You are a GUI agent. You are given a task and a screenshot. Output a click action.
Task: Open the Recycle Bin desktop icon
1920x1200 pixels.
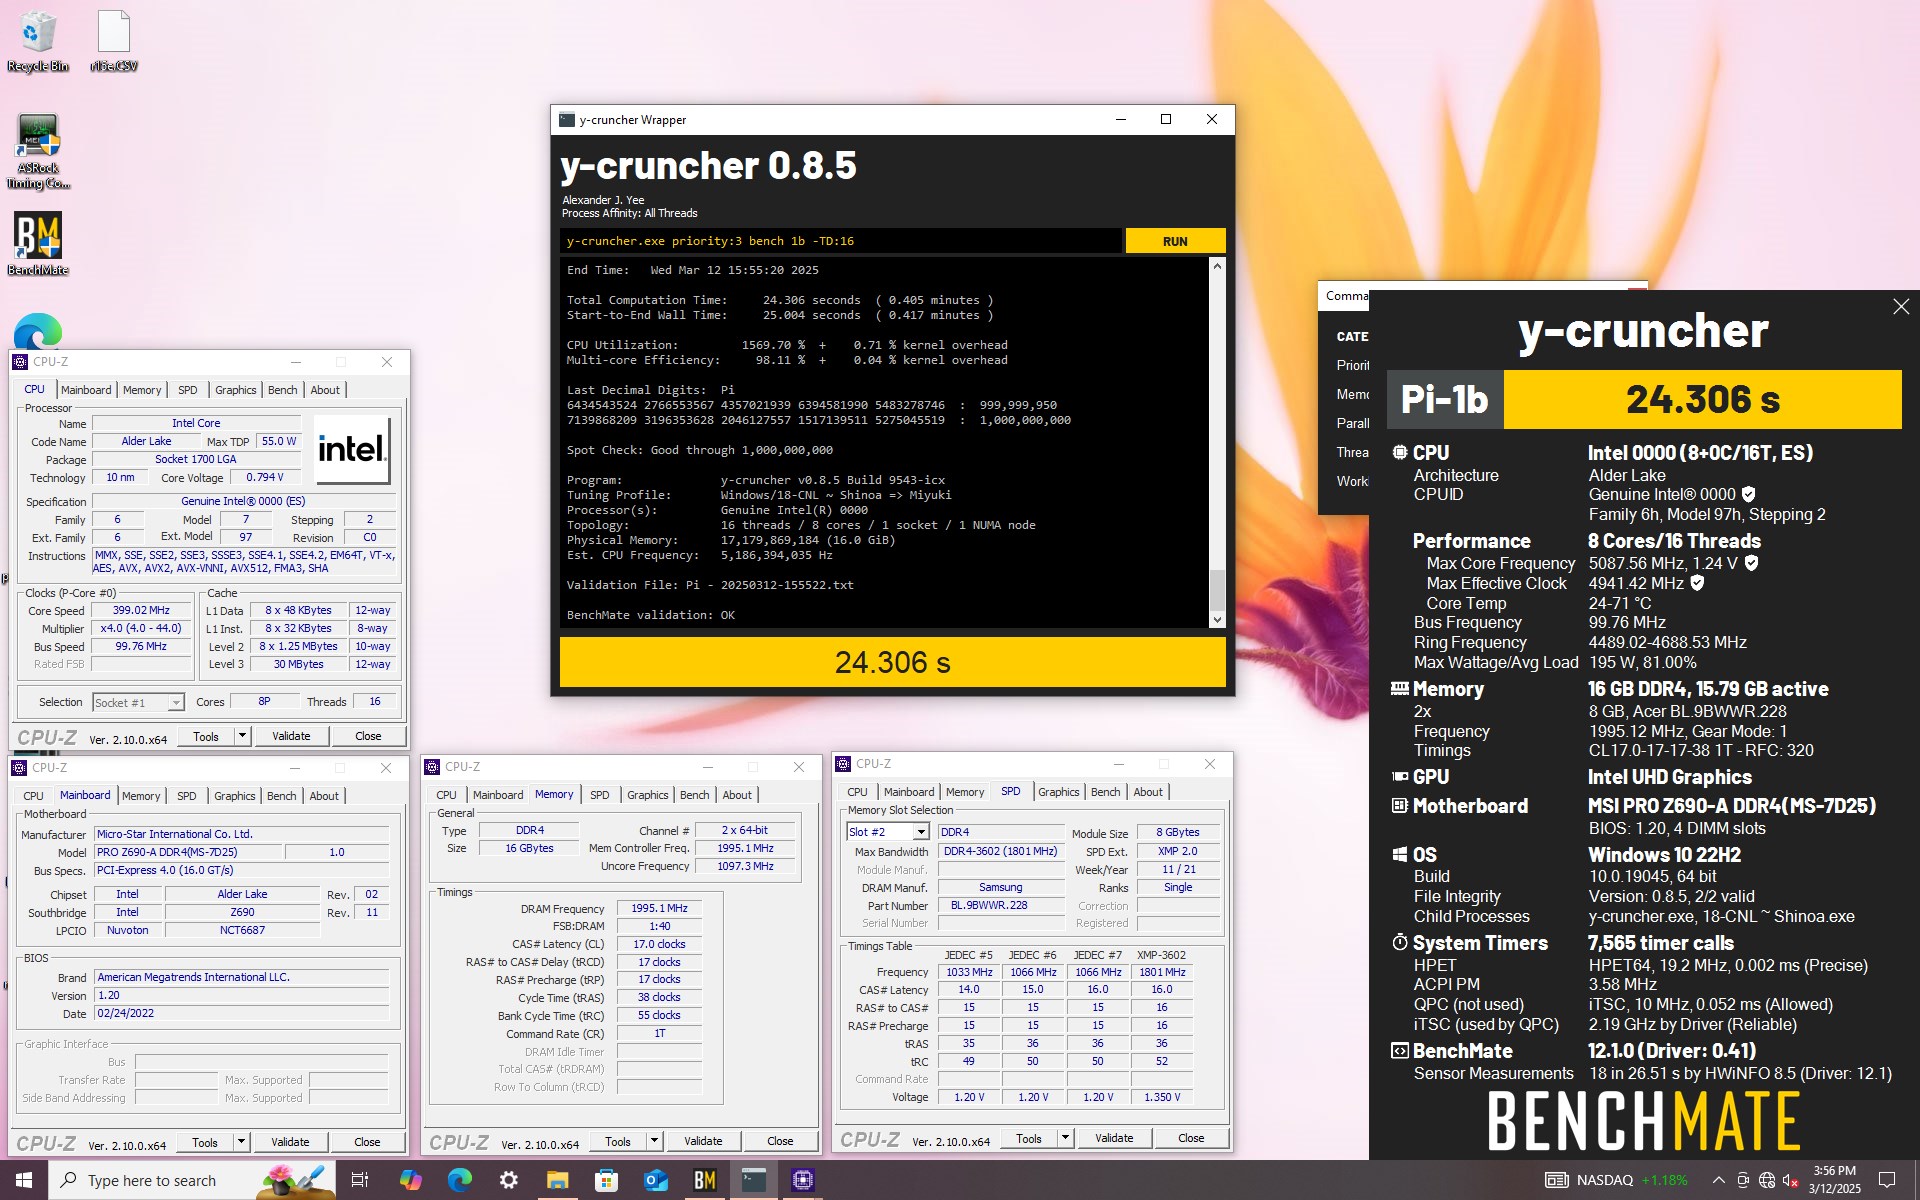38,41
